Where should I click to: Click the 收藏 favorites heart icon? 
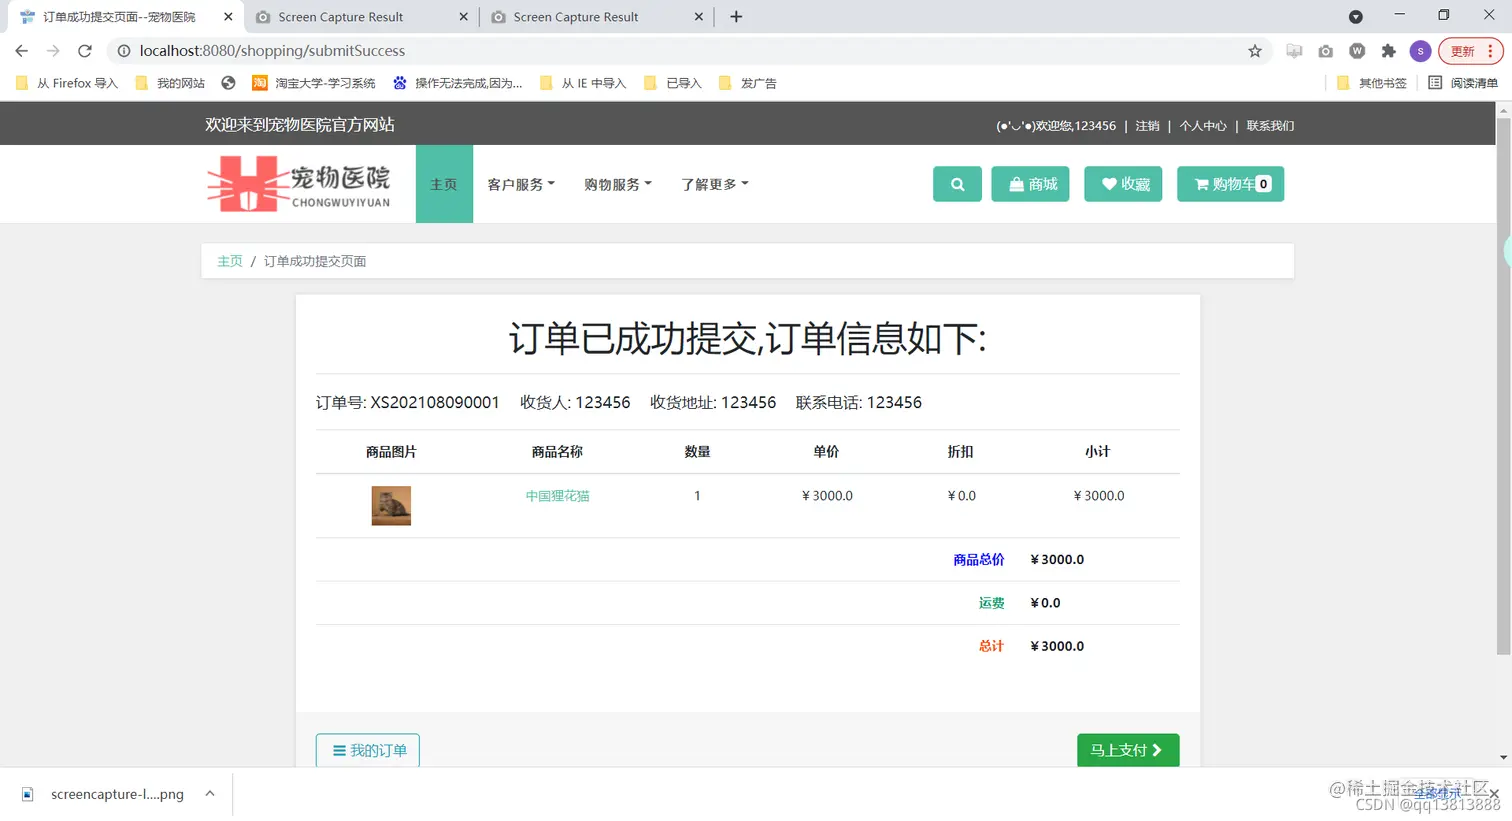point(1122,184)
